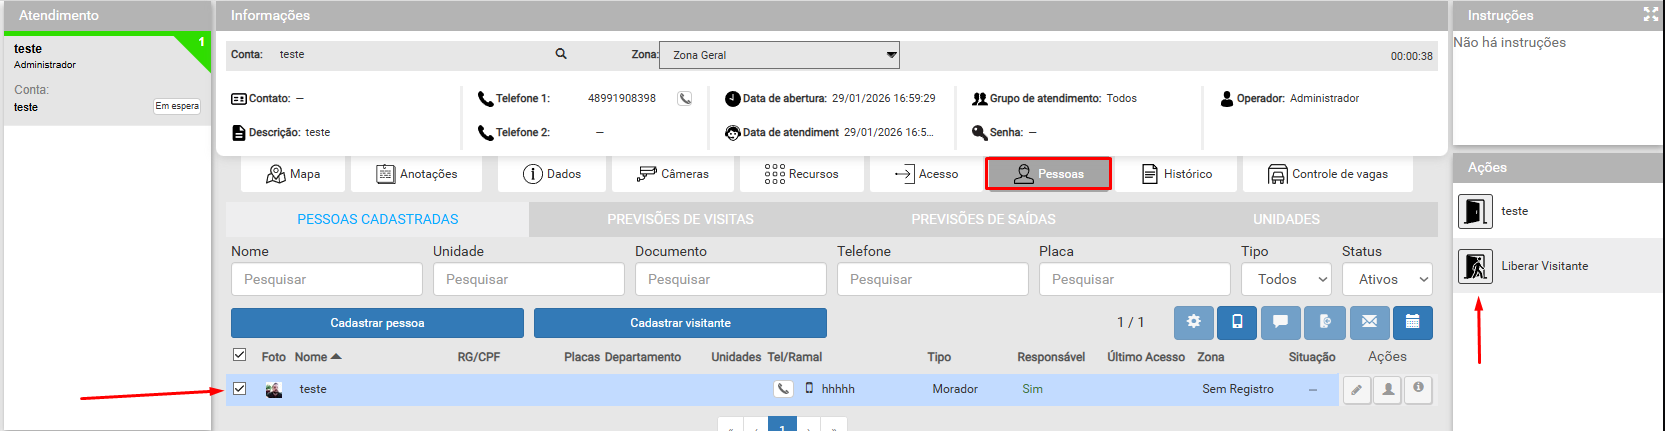Open the Status Ativos dropdown
This screenshot has height=431, width=1665.
[x=1387, y=280]
